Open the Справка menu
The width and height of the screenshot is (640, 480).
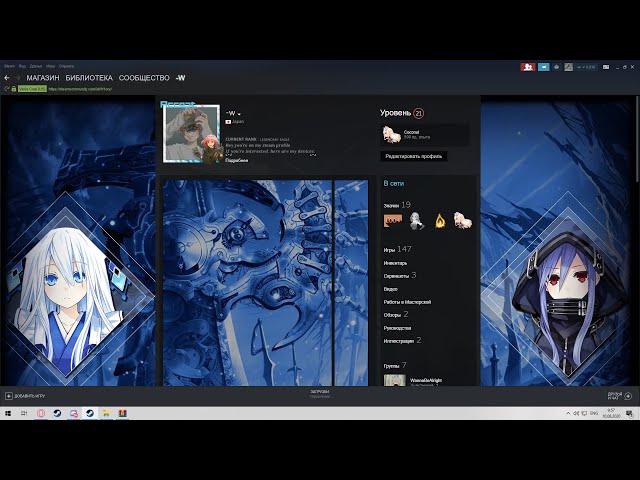[67, 66]
